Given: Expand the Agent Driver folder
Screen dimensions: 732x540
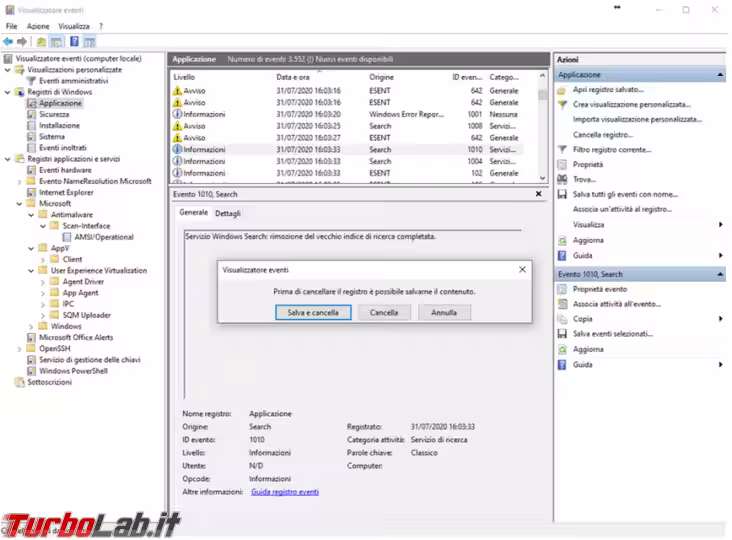Looking at the screenshot, I should click(x=42, y=282).
